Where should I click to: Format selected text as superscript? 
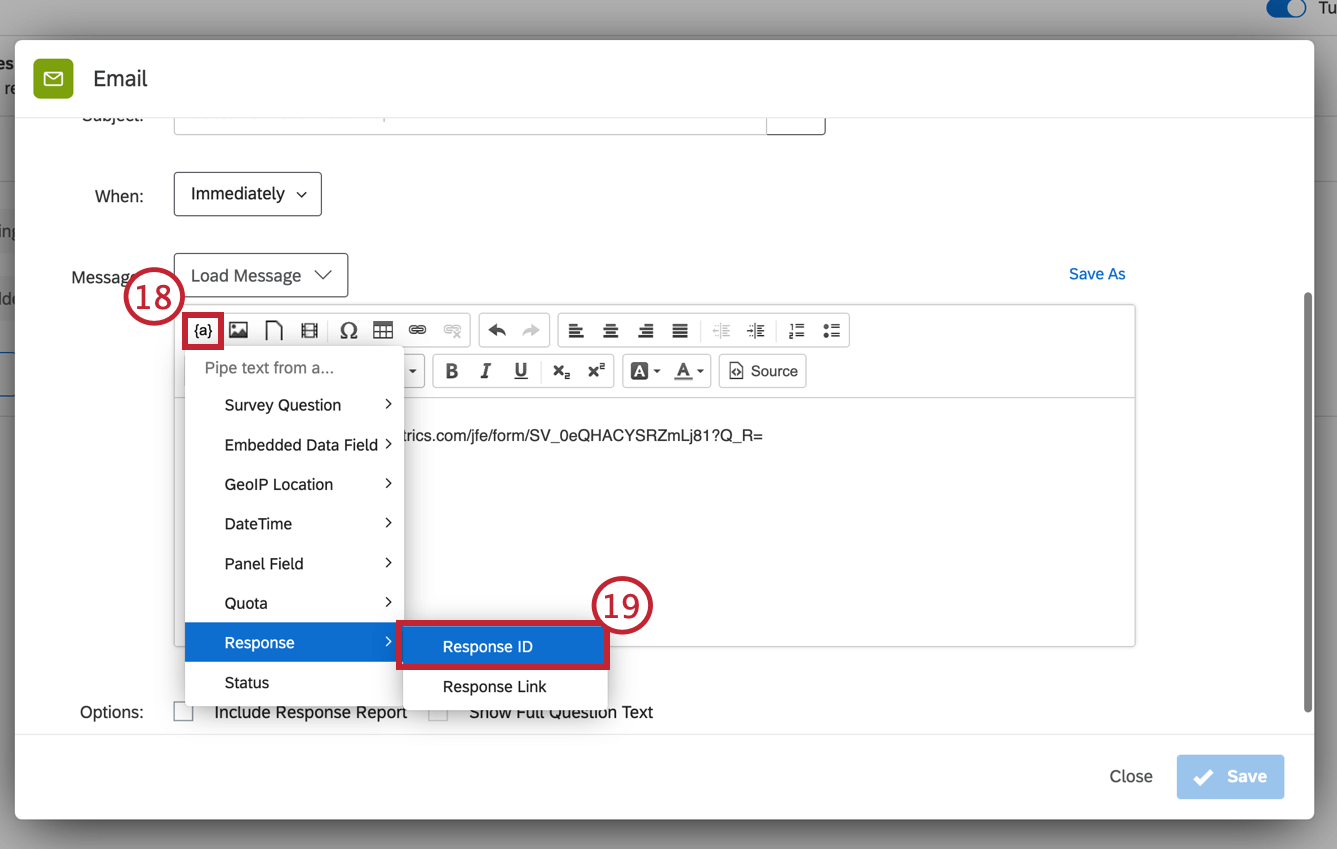(595, 371)
